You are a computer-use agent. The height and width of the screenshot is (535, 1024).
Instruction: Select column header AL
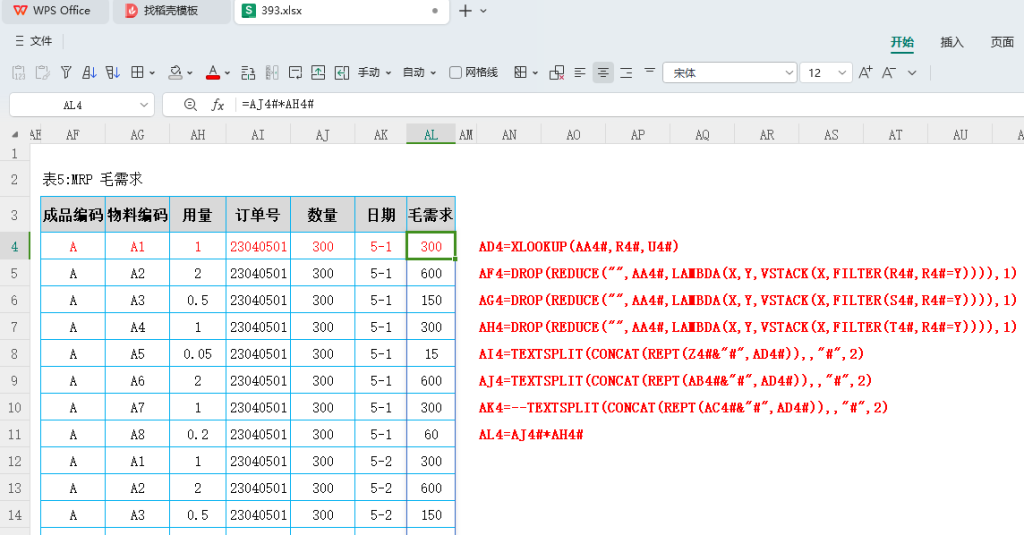pos(431,135)
